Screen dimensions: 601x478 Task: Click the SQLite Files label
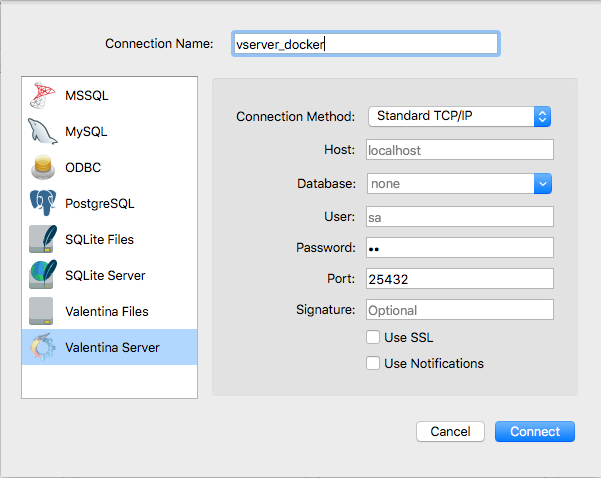click(x=99, y=240)
